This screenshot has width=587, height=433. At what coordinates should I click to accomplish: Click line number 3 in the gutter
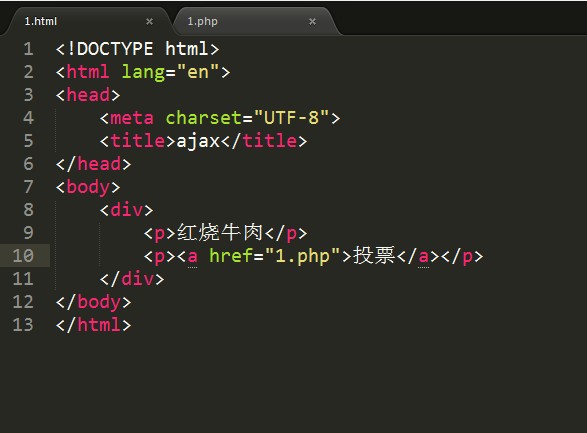28,95
